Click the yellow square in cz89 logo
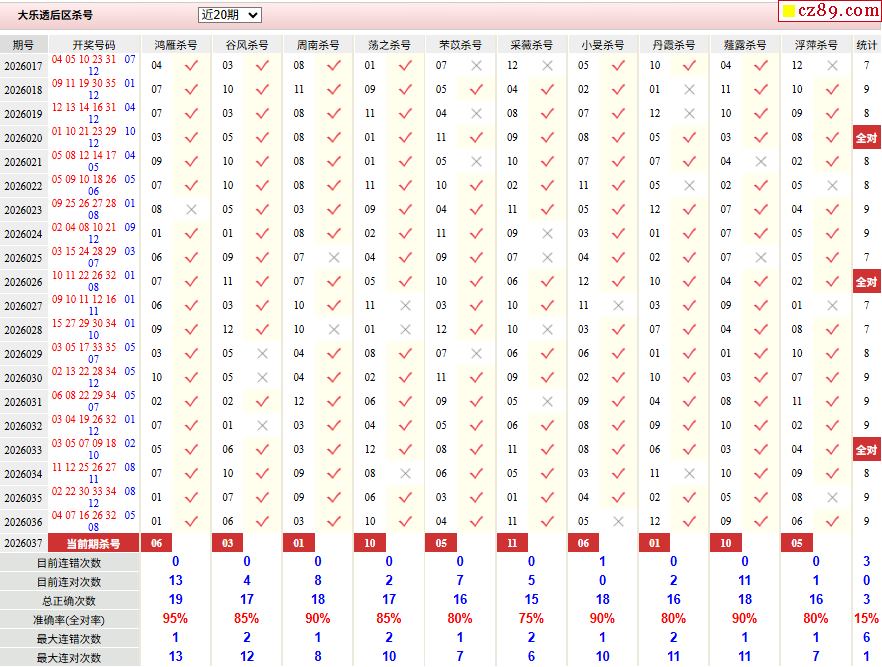This screenshot has width=882, height=667. 788,12
